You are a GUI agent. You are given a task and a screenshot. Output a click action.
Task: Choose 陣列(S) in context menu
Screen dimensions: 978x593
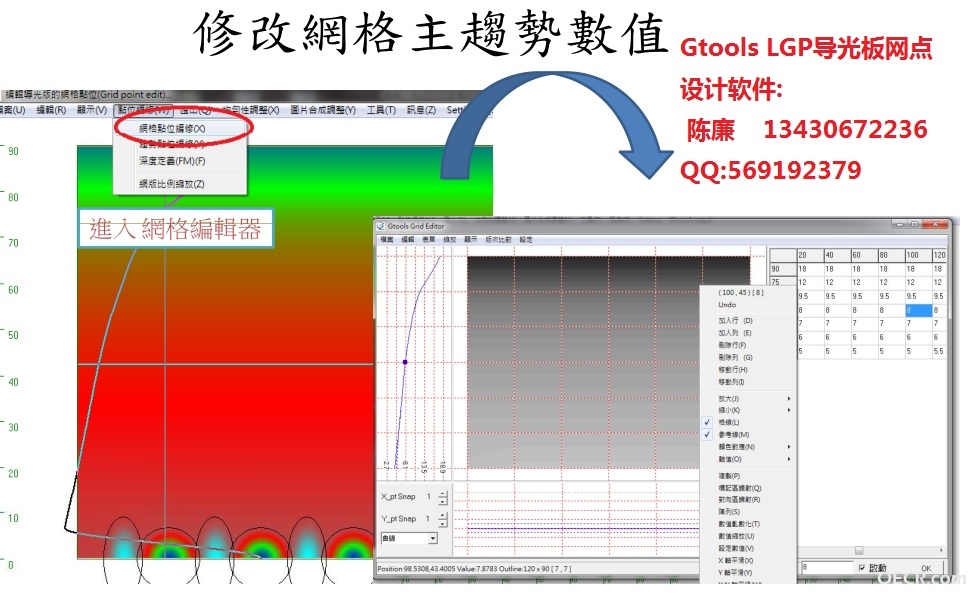pos(729,512)
